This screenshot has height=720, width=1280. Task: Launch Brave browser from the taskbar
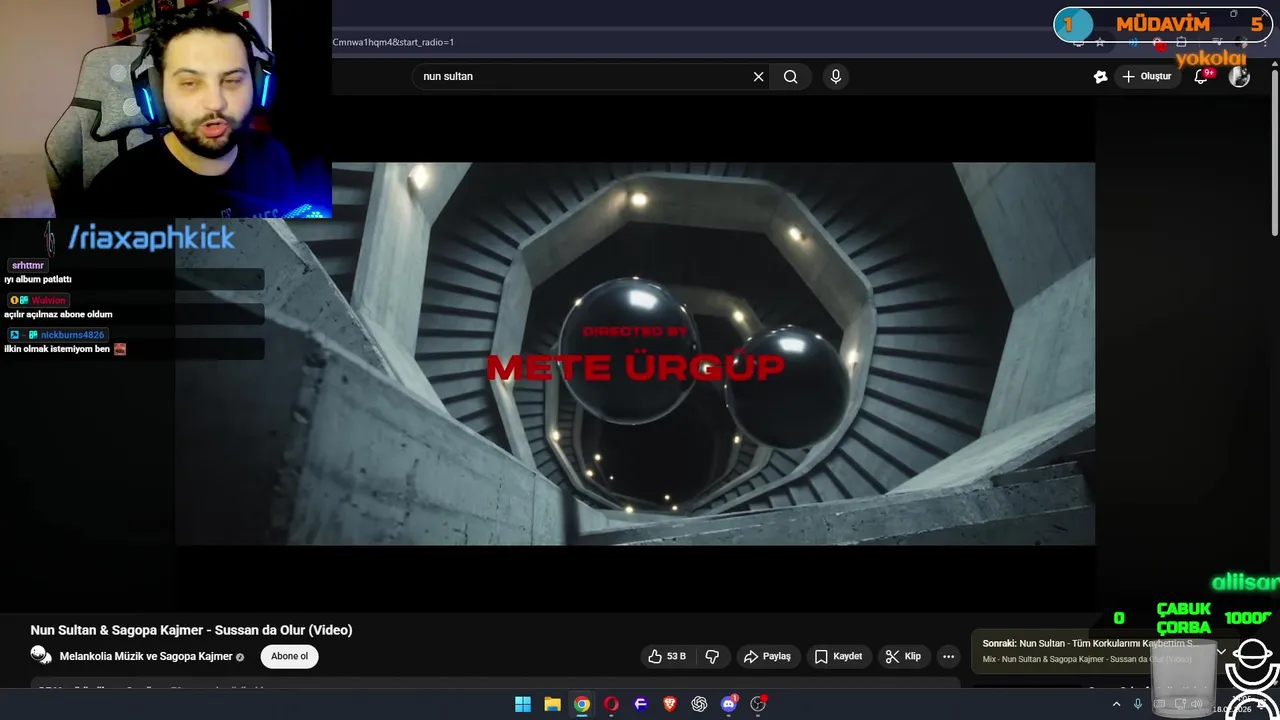(x=670, y=704)
